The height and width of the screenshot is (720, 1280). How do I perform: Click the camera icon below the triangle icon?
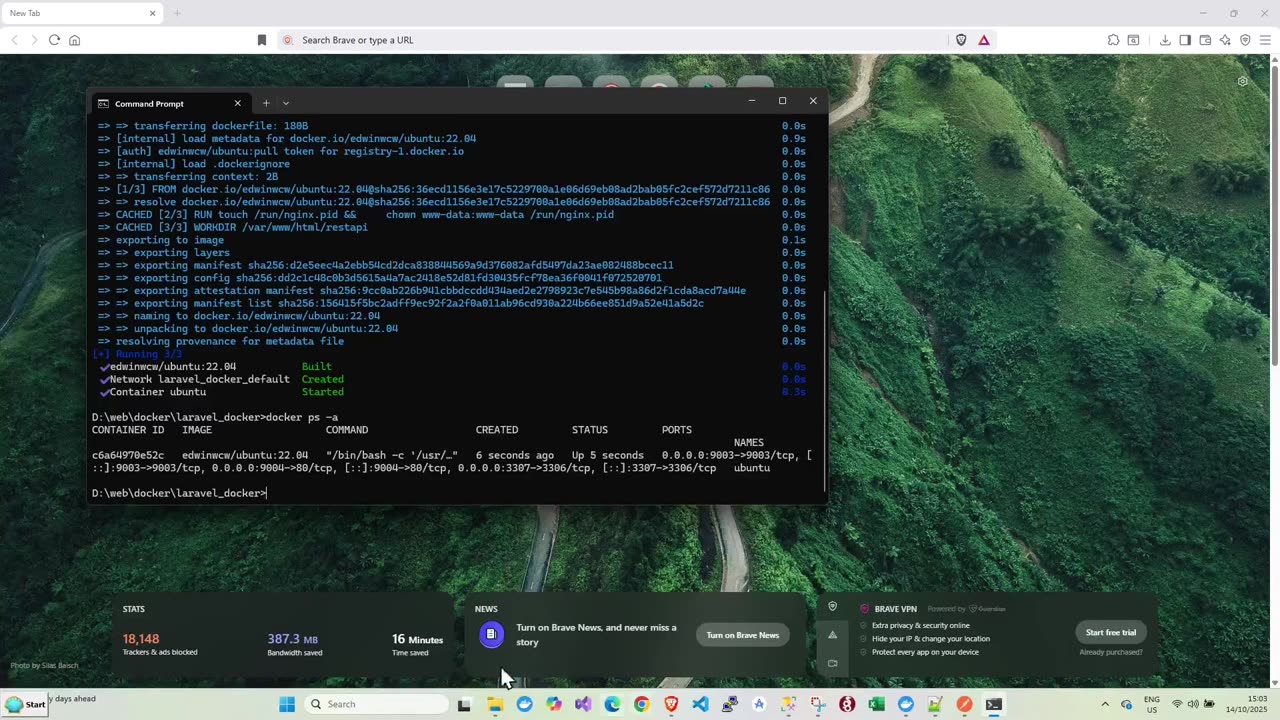pyautogui.click(x=832, y=662)
